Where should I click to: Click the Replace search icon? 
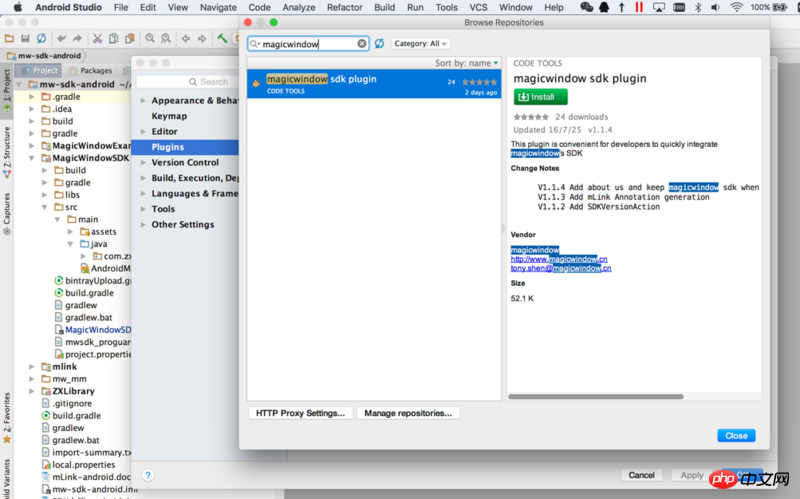coord(166,38)
